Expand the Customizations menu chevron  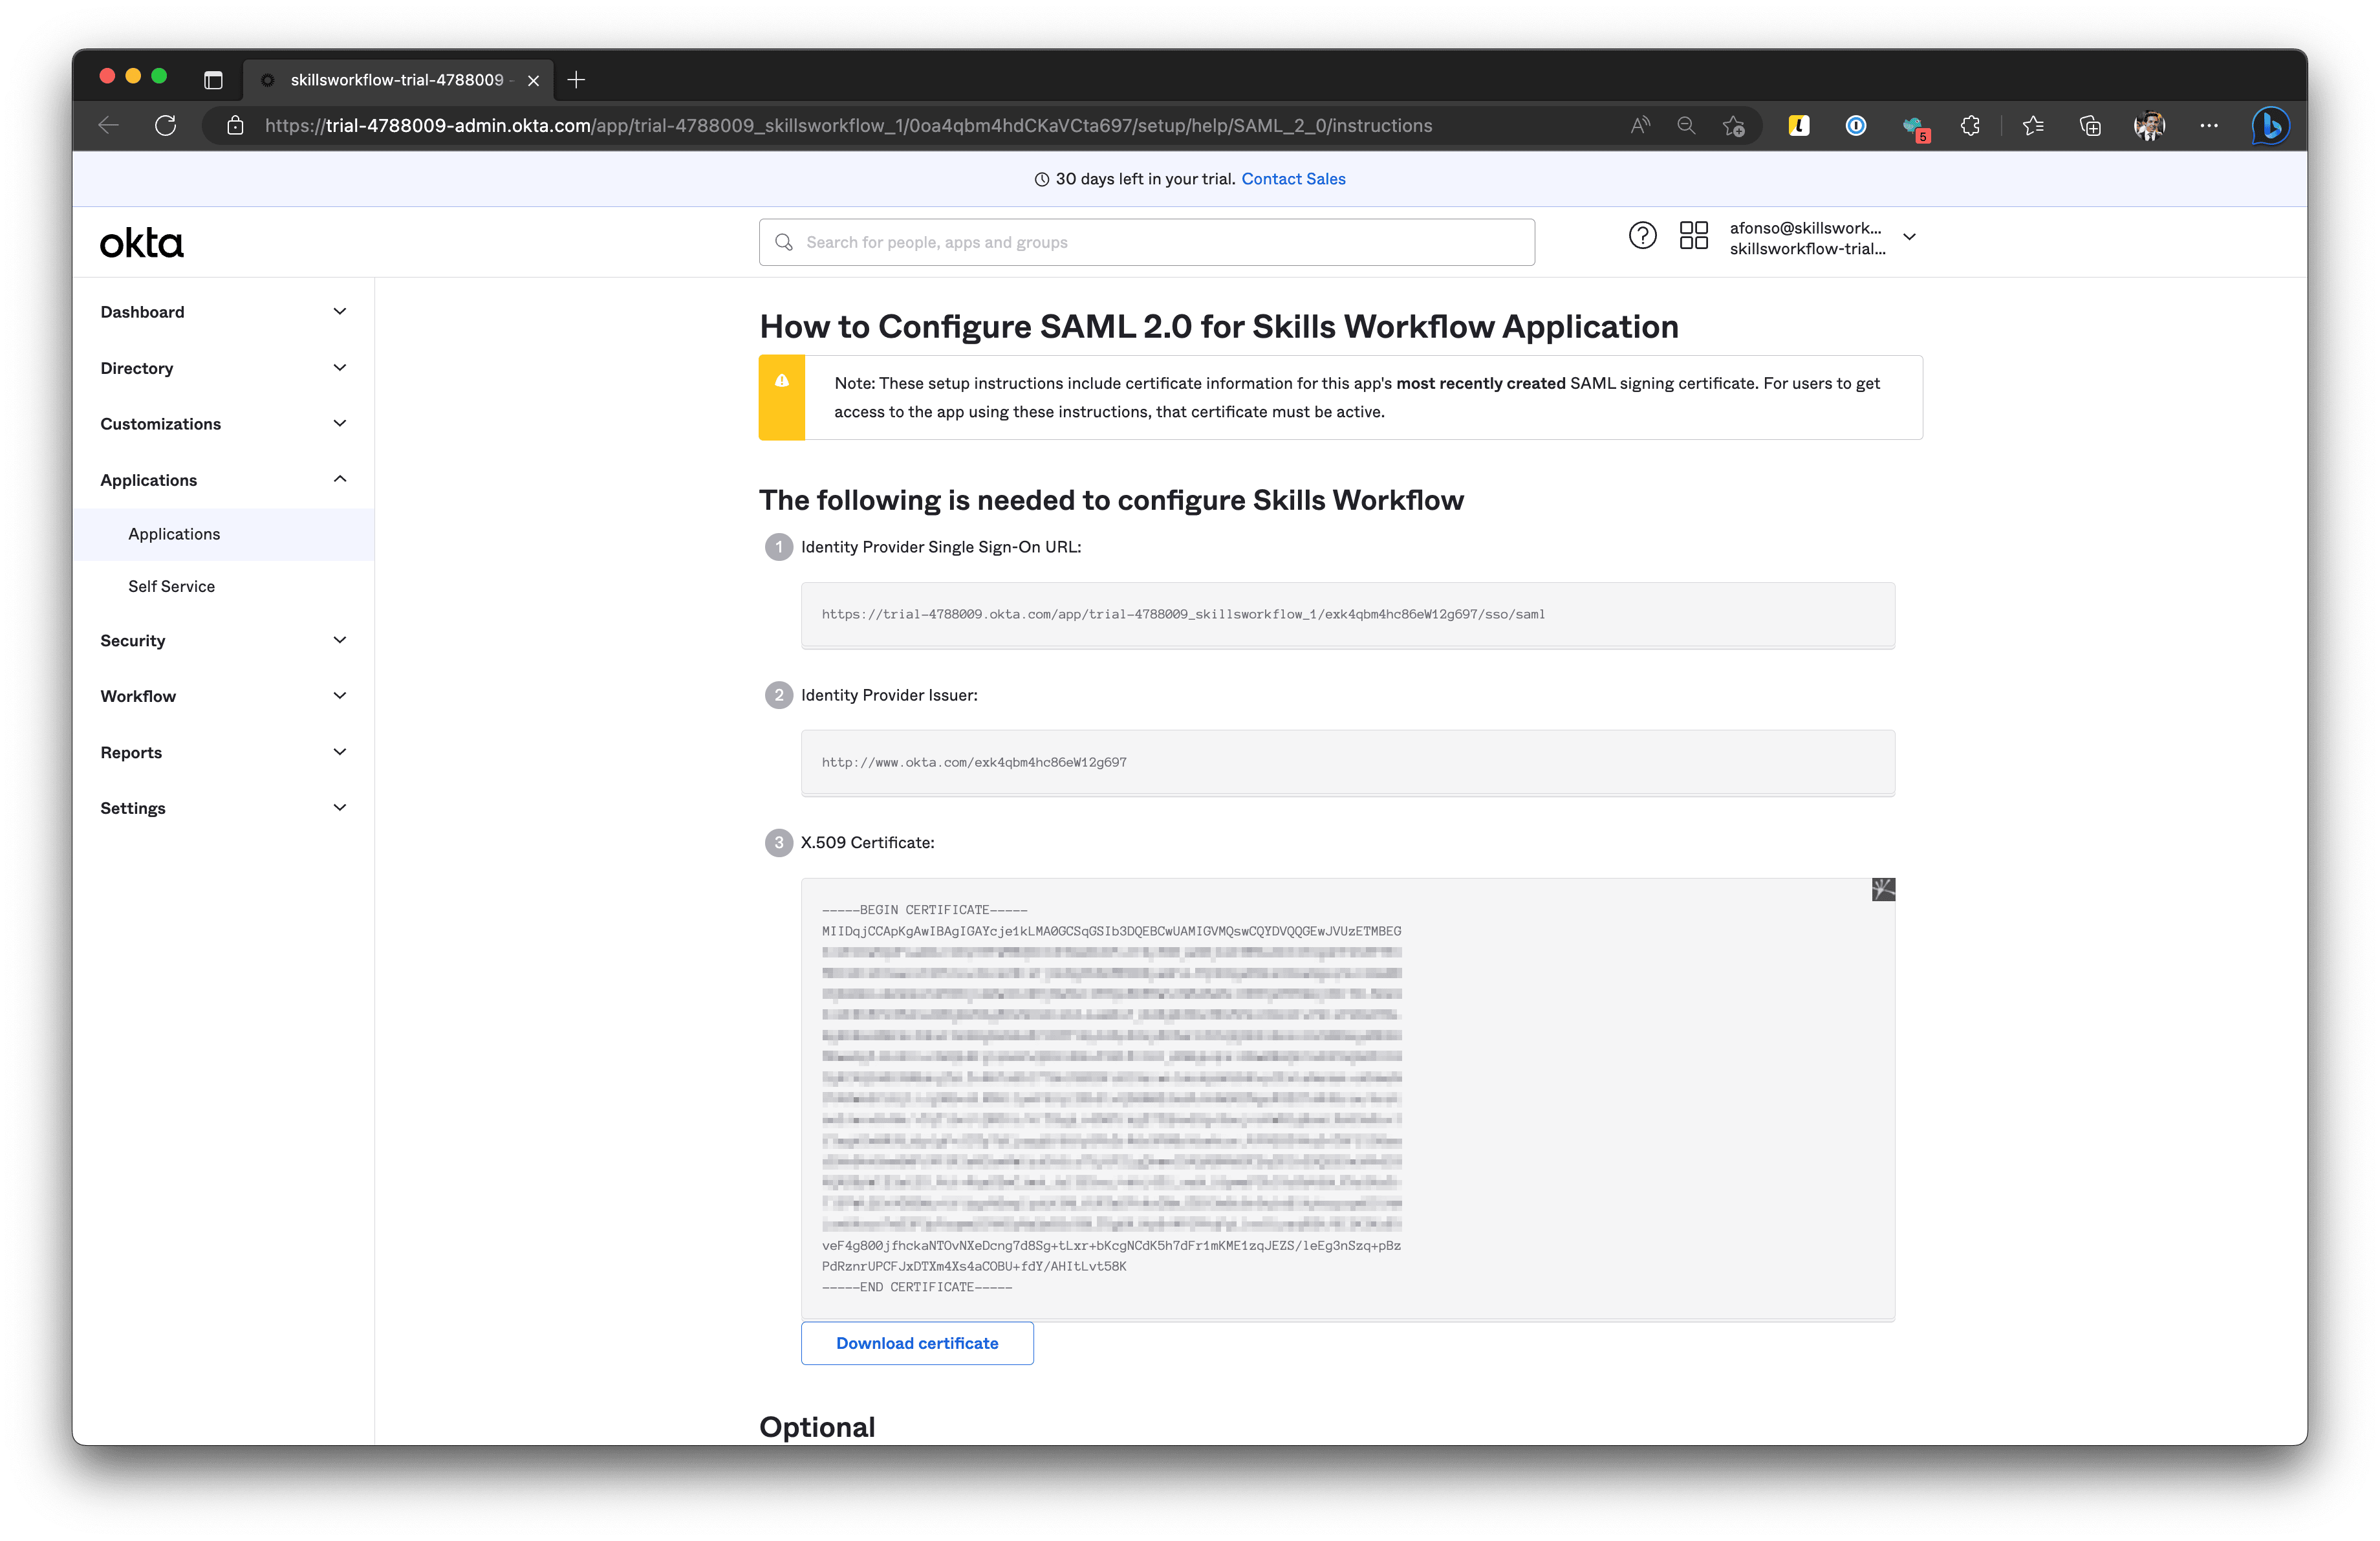[x=340, y=424]
